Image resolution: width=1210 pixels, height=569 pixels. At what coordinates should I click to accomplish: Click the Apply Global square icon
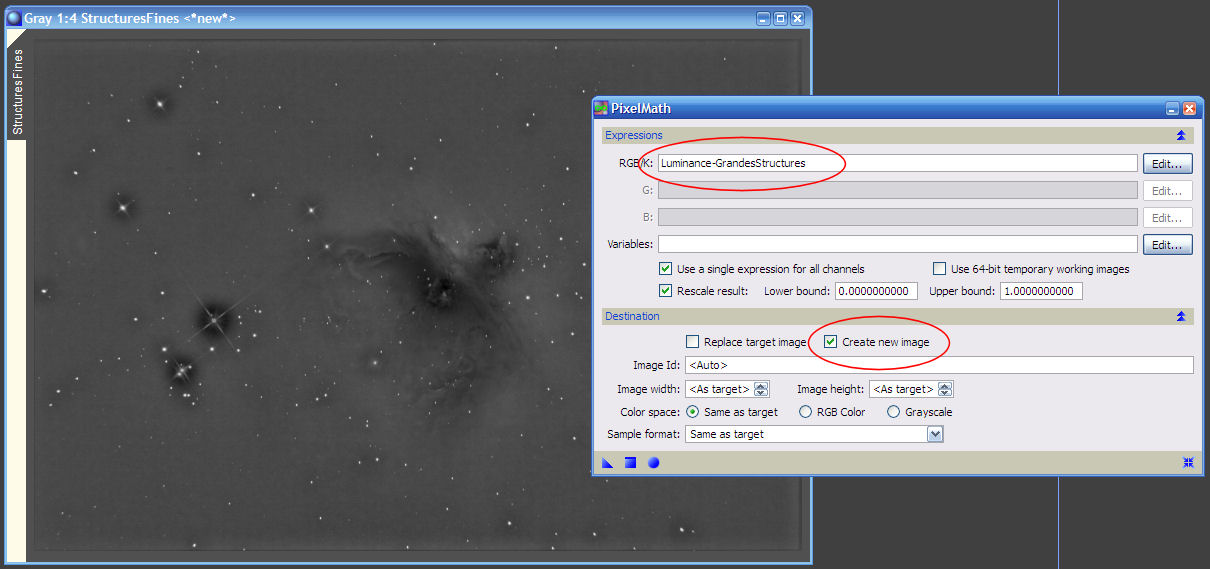630,462
